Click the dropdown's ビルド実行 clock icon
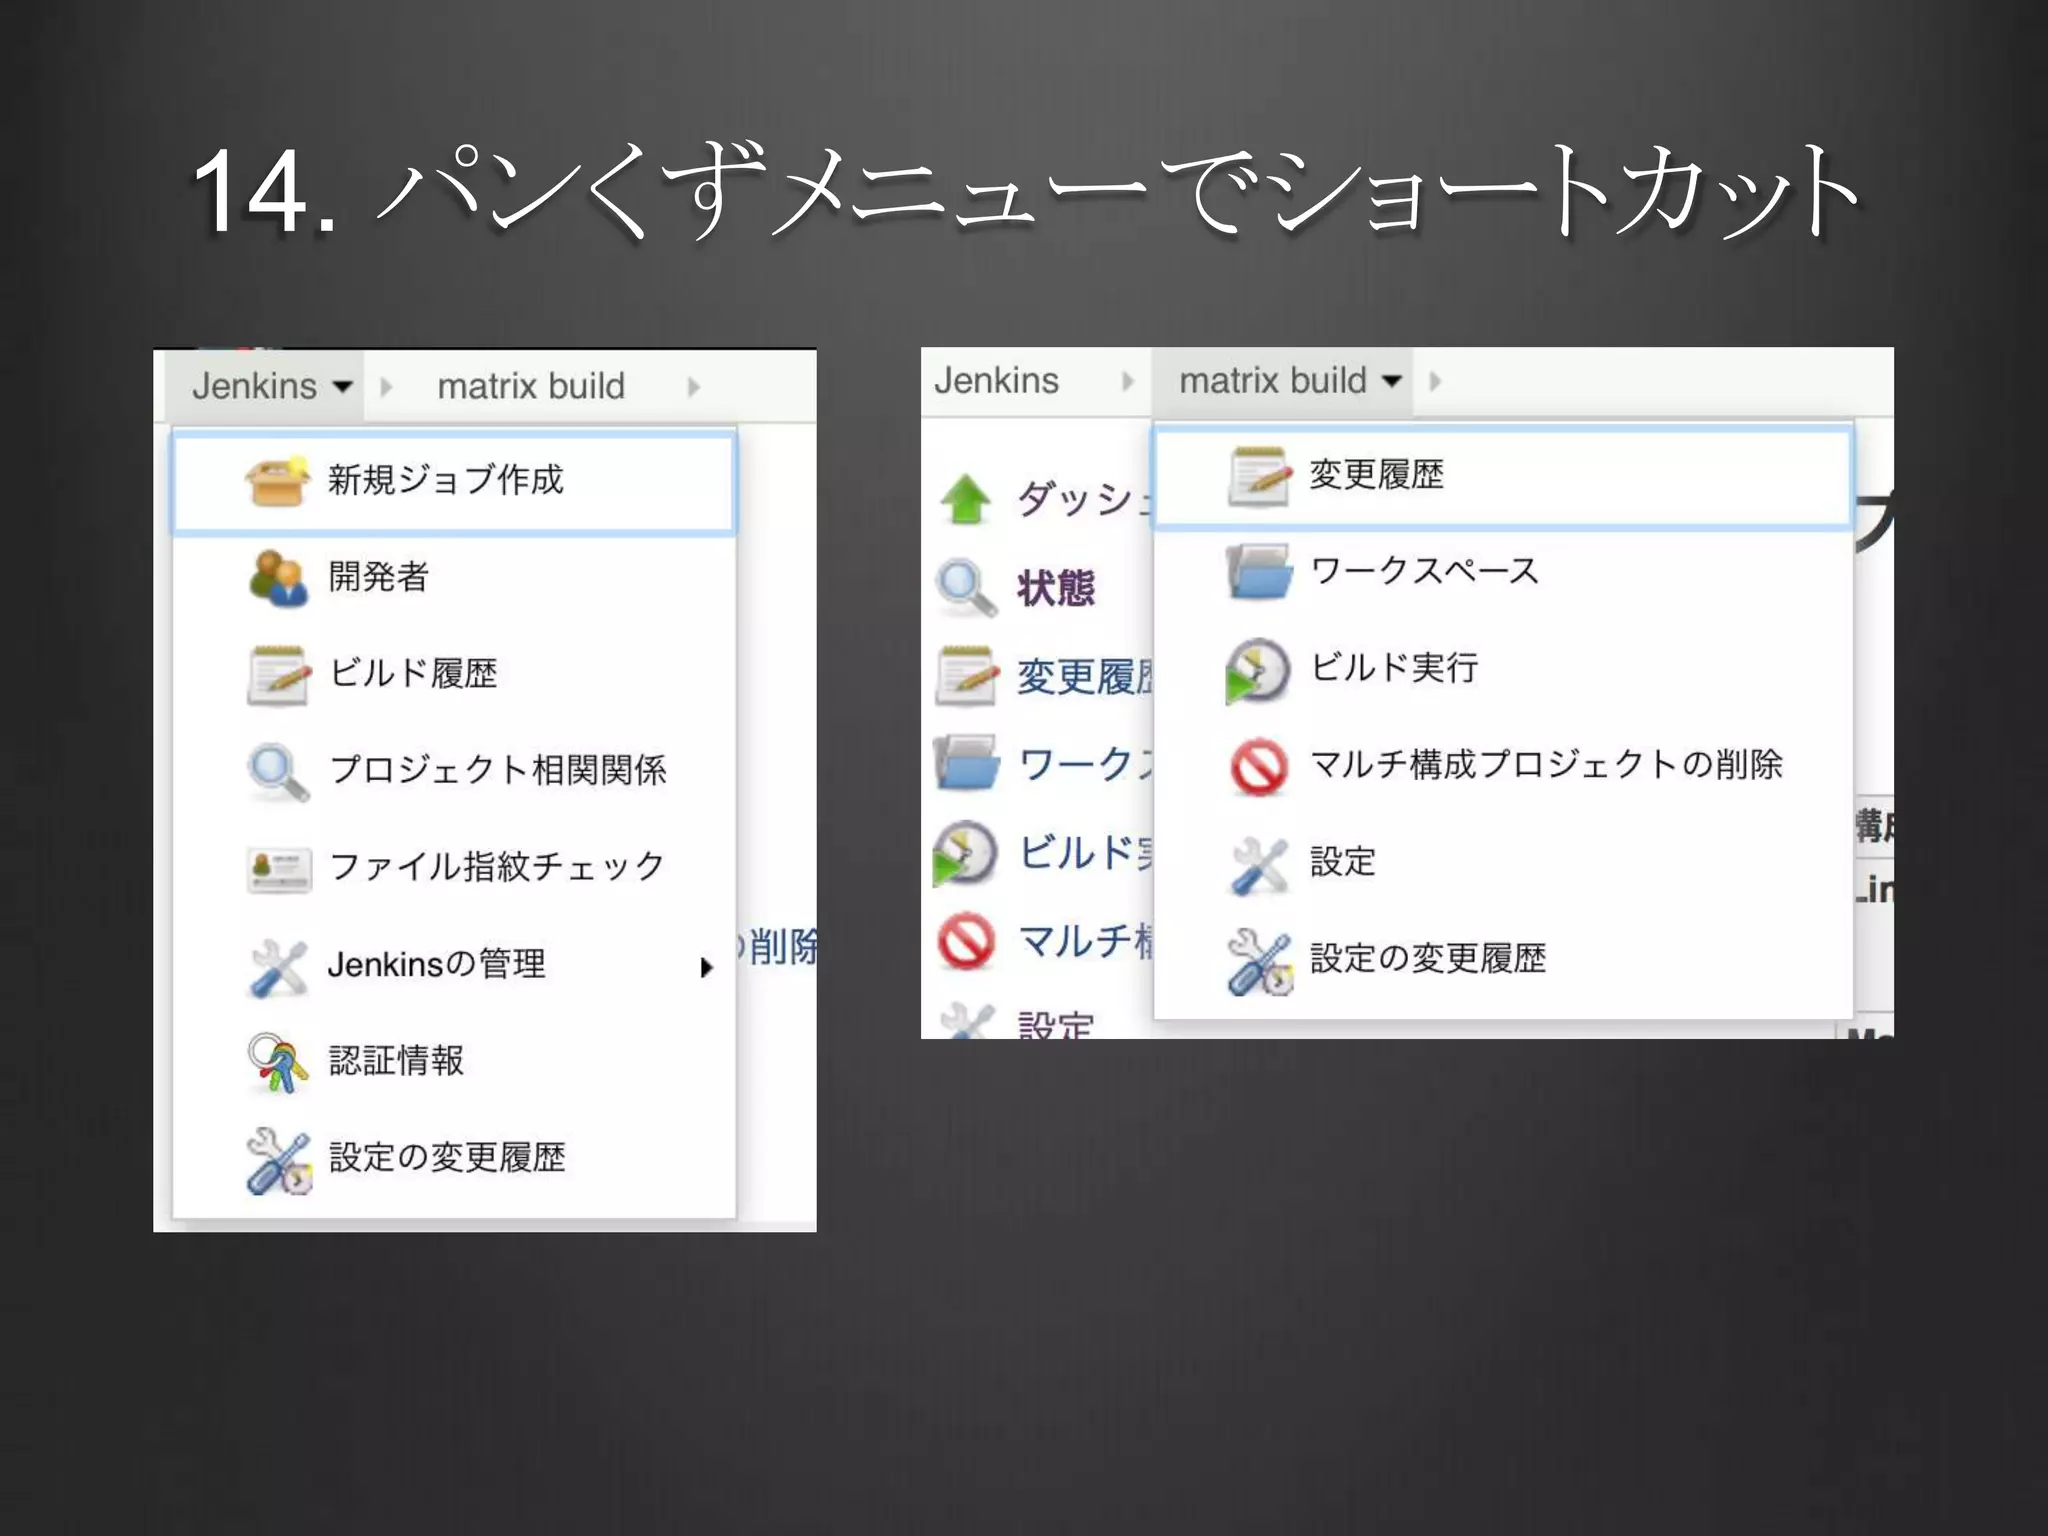The width and height of the screenshot is (2048, 1536). (x=1258, y=670)
